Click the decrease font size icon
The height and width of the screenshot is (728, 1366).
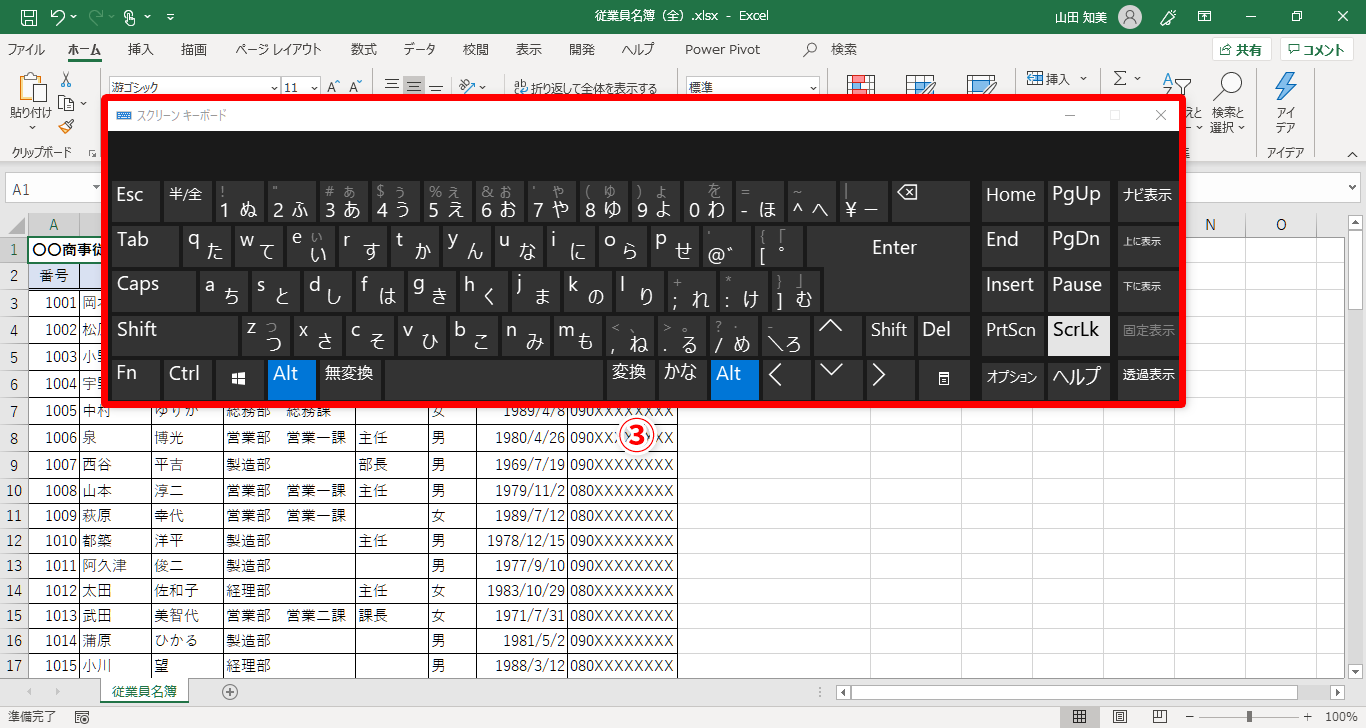(x=357, y=87)
